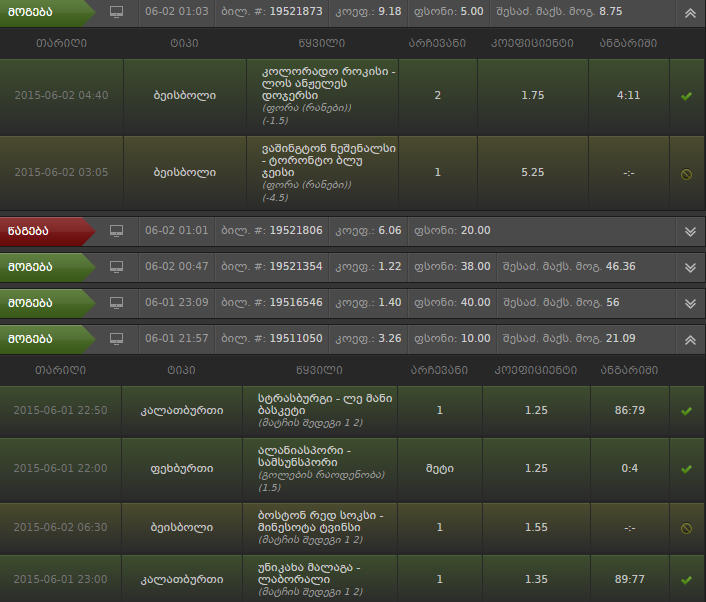This screenshot has height=602, width=706.
Task: Click date 2015-06-02 04:40
Action: point(61,95)
